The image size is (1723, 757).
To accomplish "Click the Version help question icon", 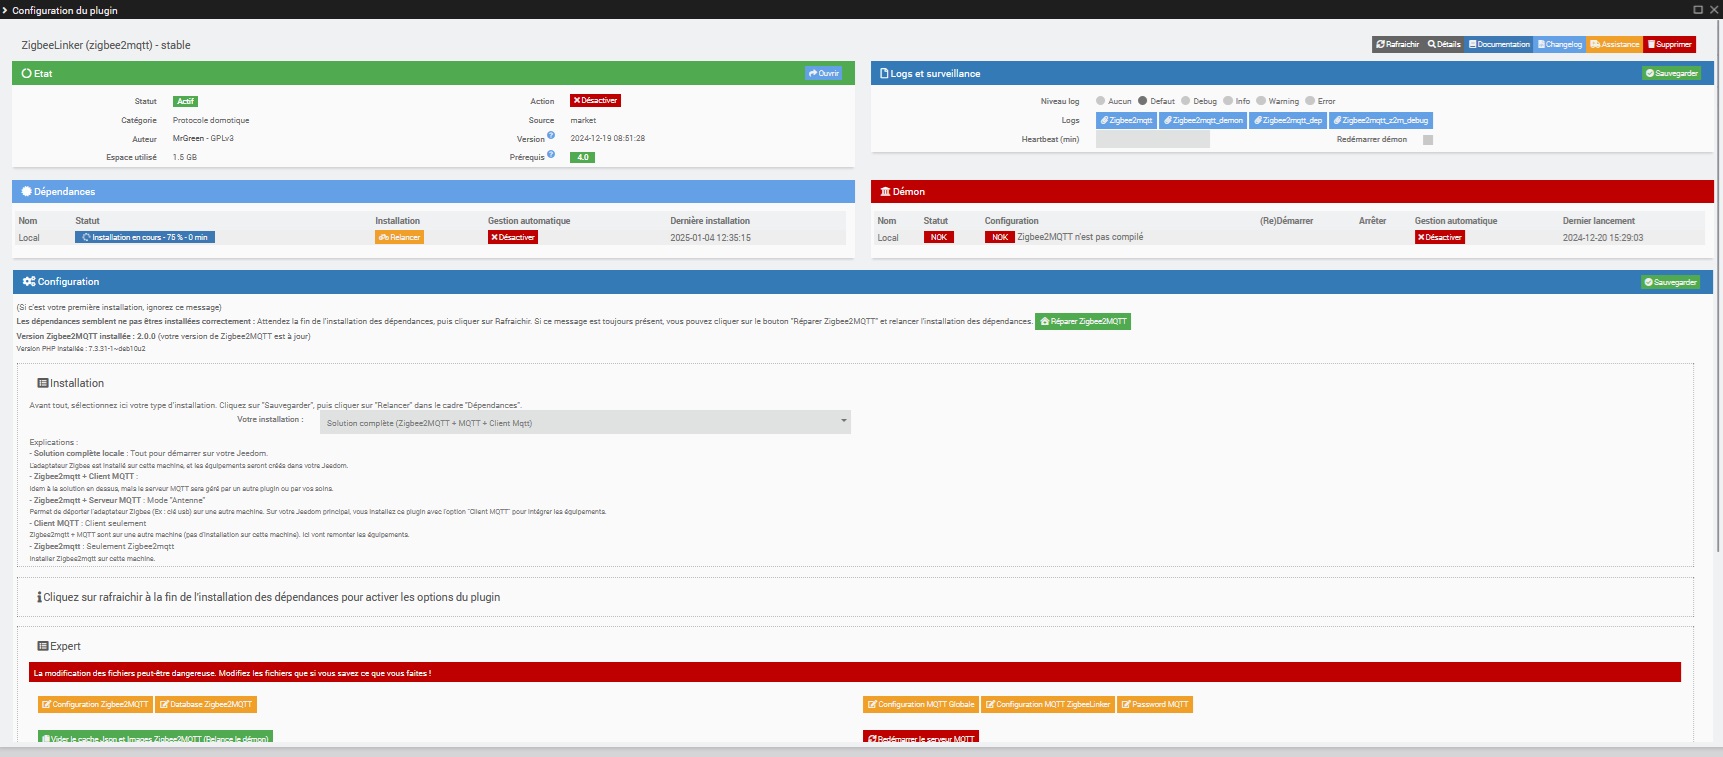I will [551, 135].
